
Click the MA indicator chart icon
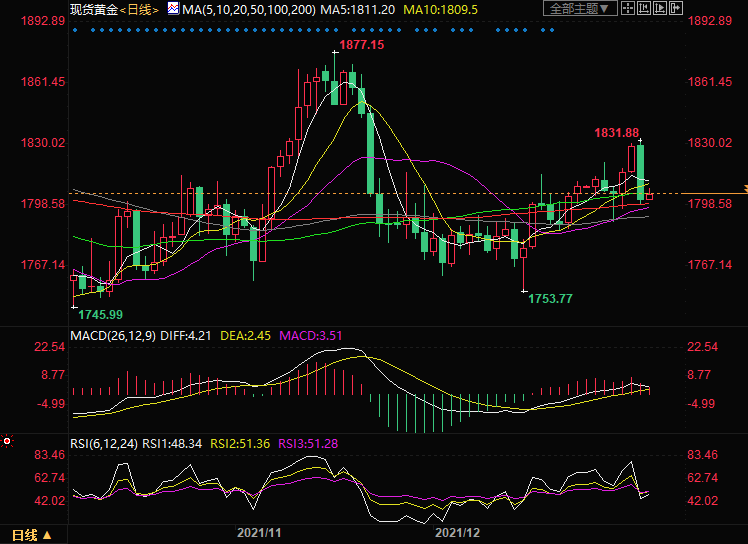pyautogui.click(x=173, y=8)
